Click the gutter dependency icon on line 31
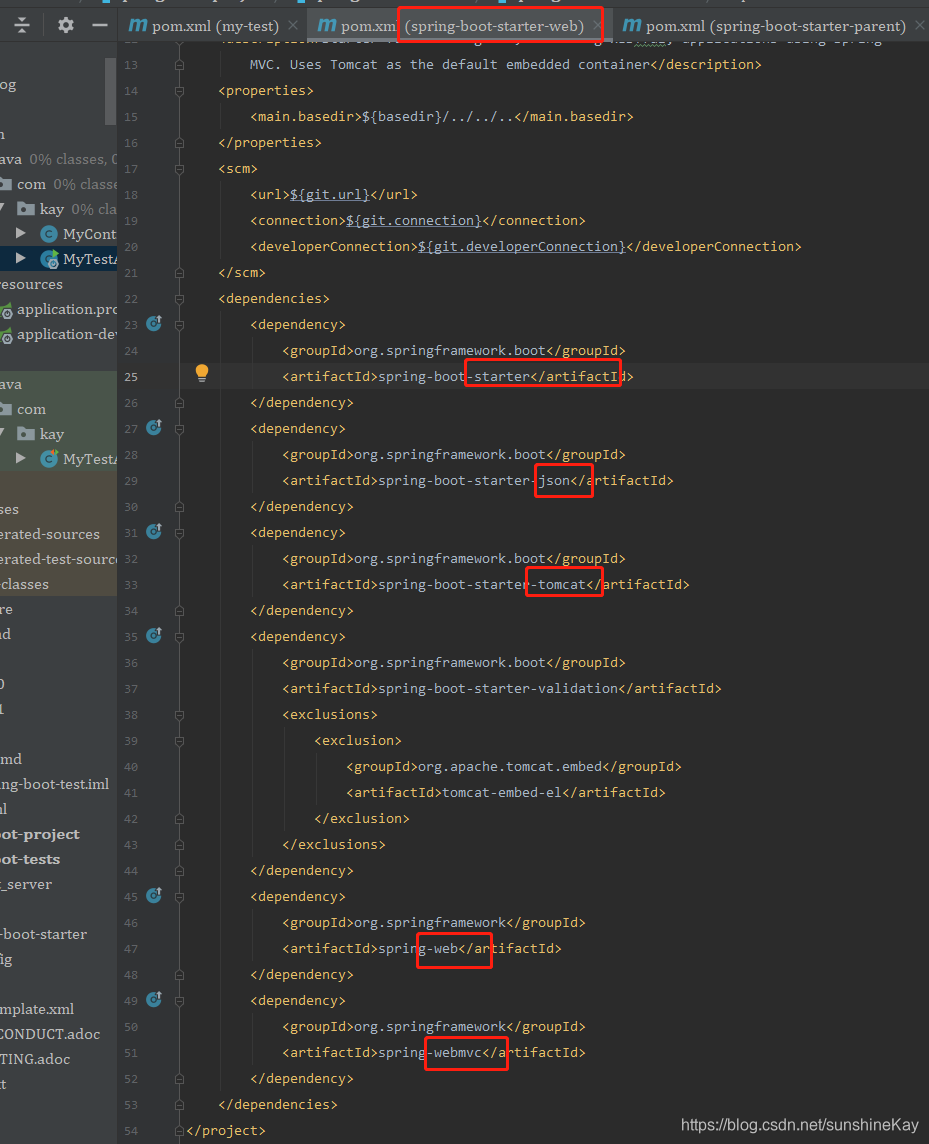 154,532
